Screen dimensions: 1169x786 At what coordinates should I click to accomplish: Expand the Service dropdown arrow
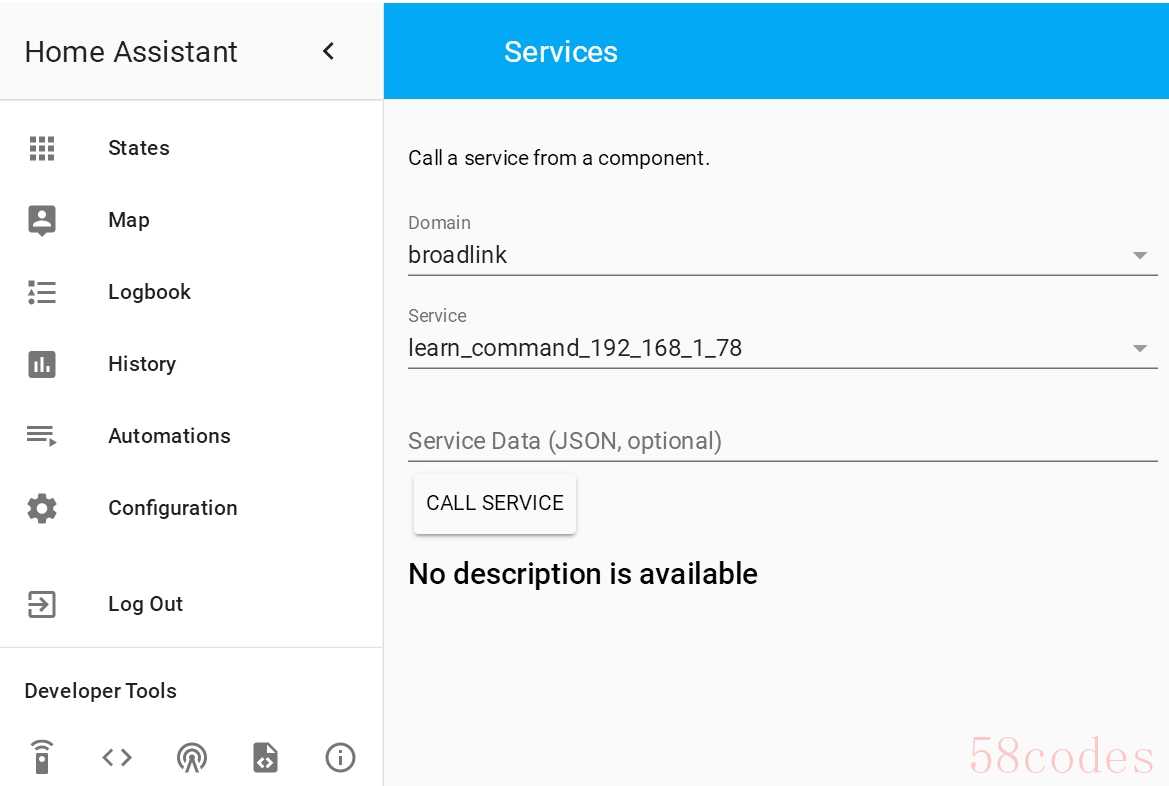point(1139,349)
